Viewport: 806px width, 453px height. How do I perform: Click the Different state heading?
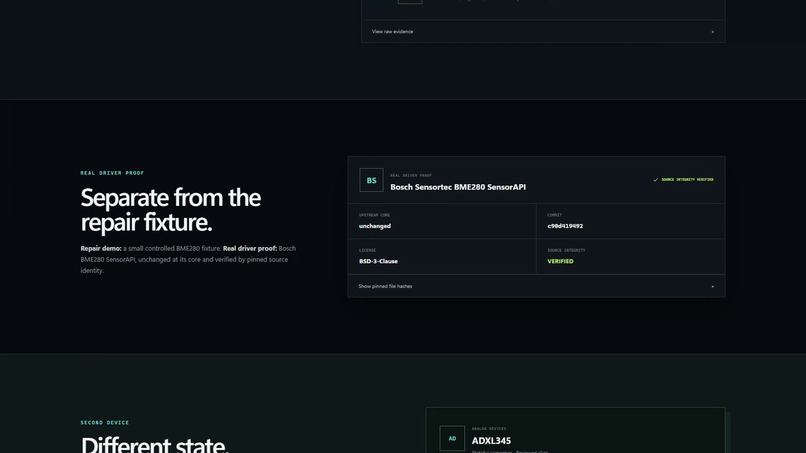click(x=154, y=444)
